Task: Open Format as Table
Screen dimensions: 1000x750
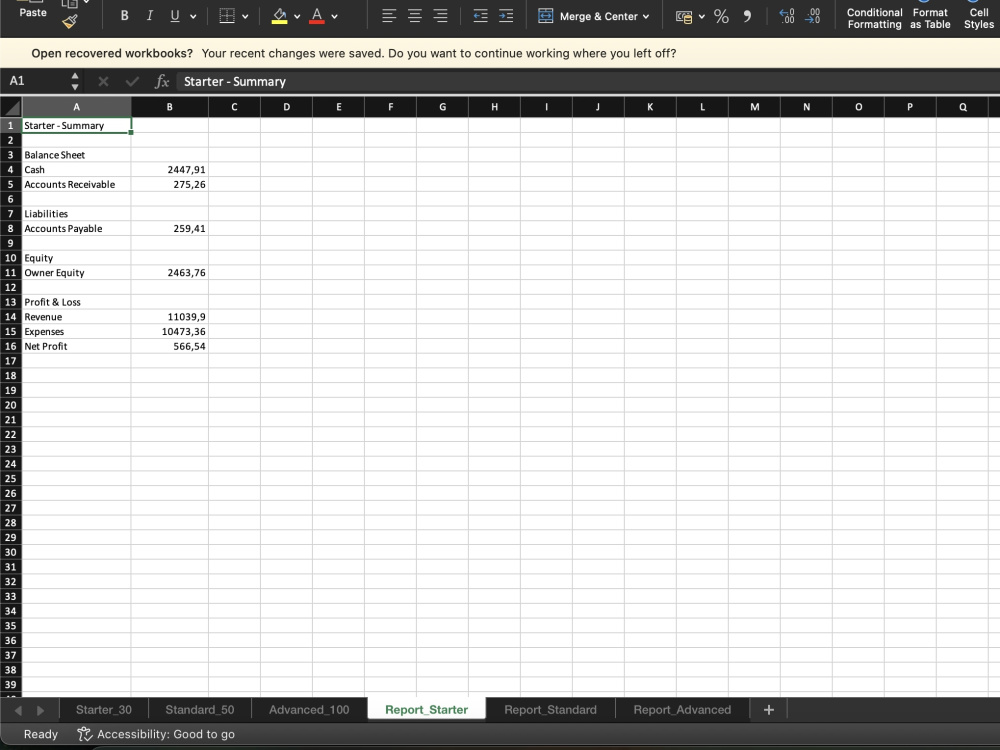Action: click(x=930, y=18)
